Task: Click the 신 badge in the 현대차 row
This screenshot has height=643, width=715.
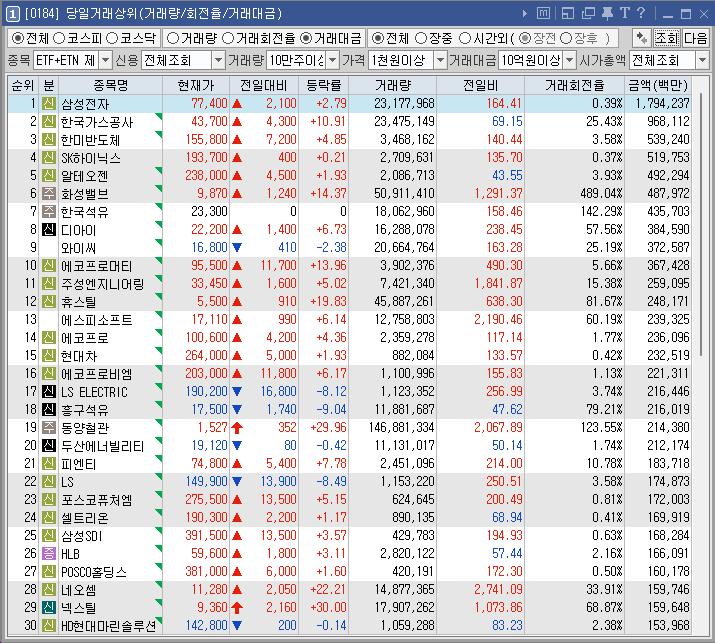Action: 49,355
